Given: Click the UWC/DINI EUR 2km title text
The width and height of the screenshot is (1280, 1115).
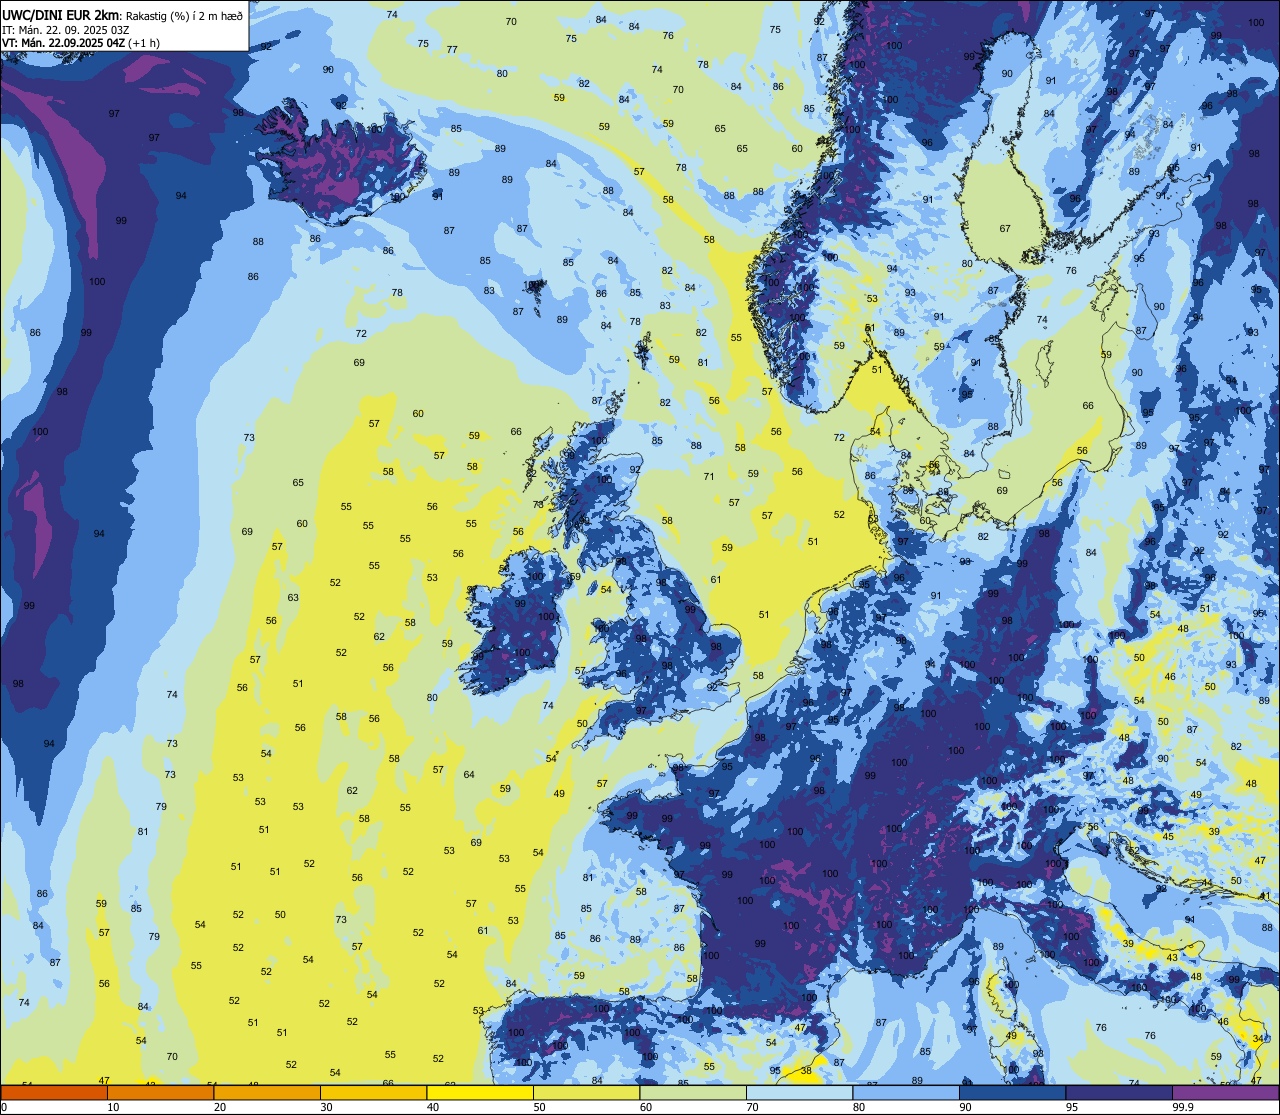Looking at the screenshot, I should click(x=60, y=14).
